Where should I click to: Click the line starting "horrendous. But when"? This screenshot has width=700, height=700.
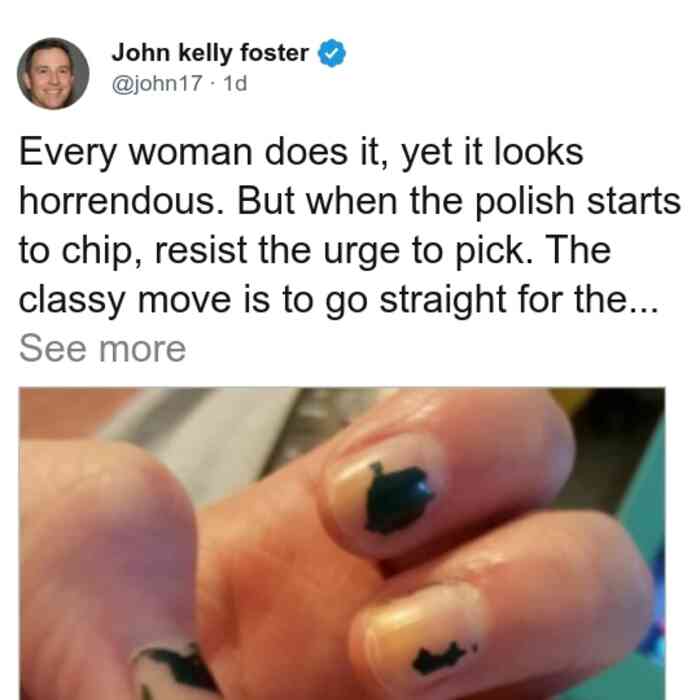click(x=350, y=202)
